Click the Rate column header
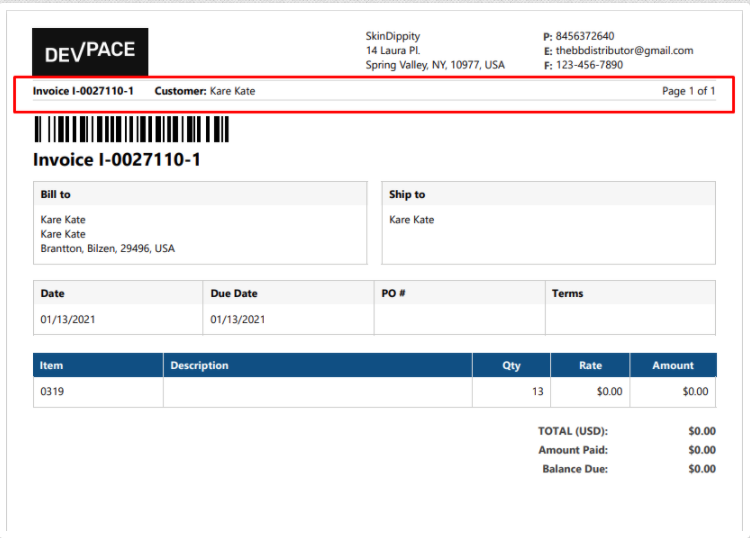Screen dimensions: 750x538 click(x=590, y=366)
